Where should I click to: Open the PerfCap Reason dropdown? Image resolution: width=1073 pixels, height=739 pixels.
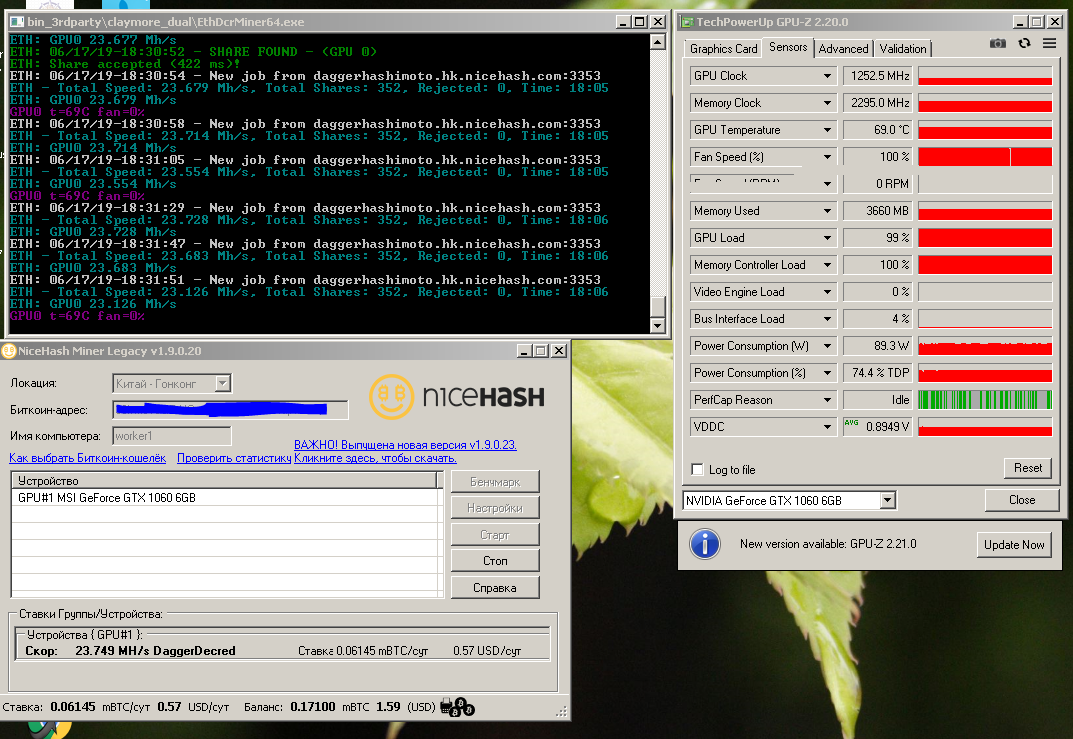pos(827,400)
